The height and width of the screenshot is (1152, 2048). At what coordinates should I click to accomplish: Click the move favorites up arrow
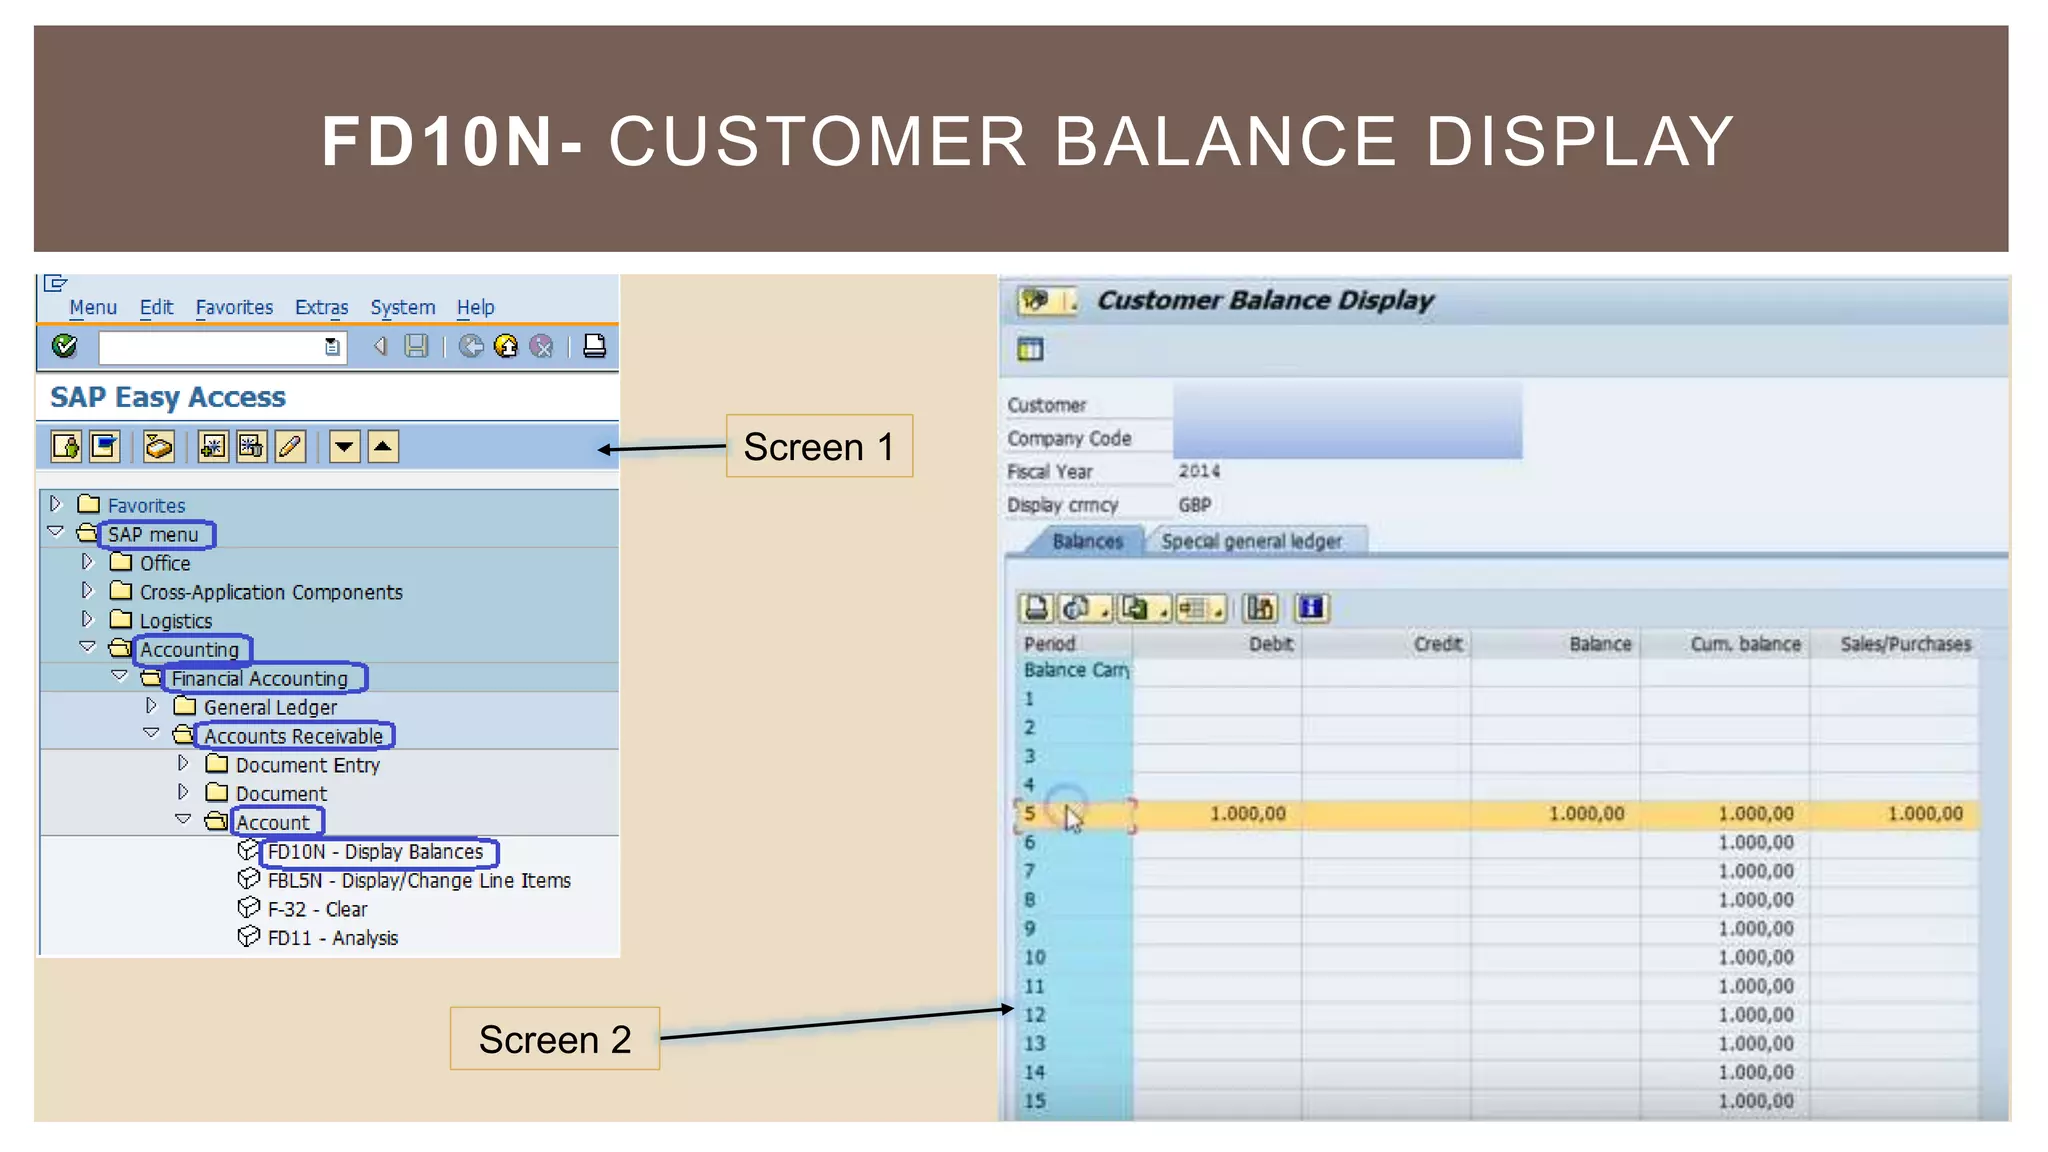pos(383,446)
